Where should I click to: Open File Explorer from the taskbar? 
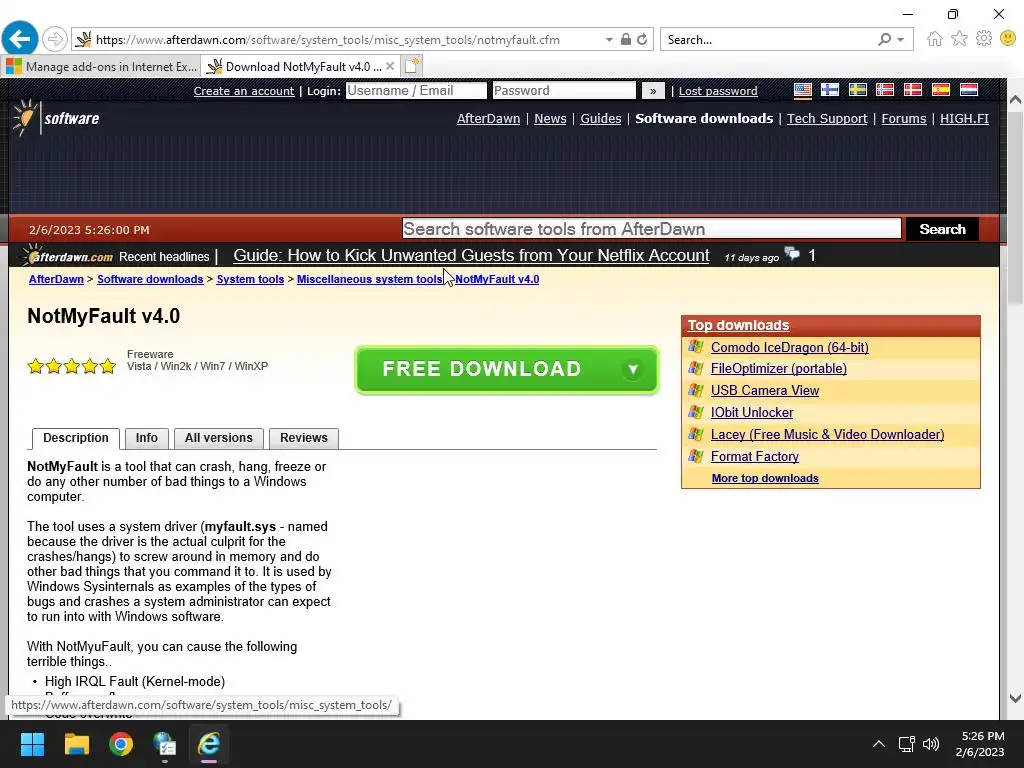coord(76,744)
